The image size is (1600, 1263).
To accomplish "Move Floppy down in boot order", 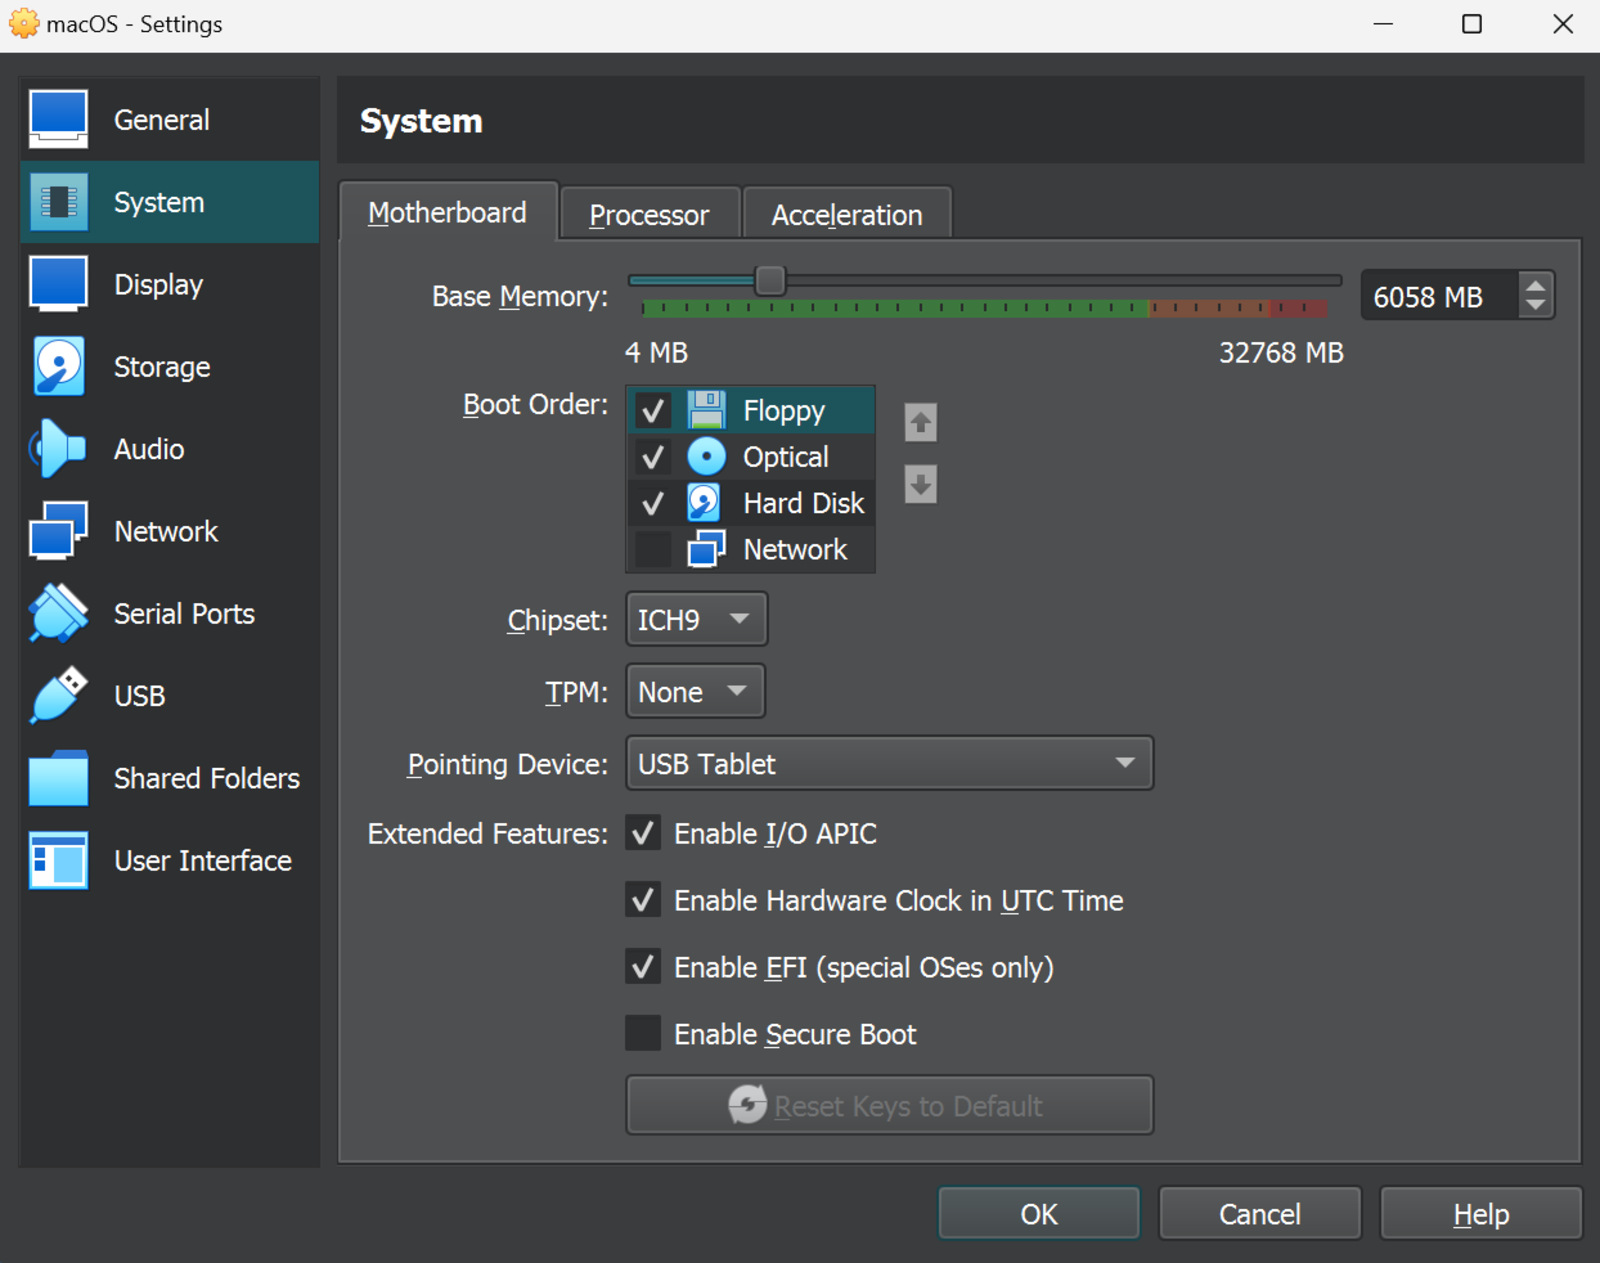I will [x=918, y=486].
